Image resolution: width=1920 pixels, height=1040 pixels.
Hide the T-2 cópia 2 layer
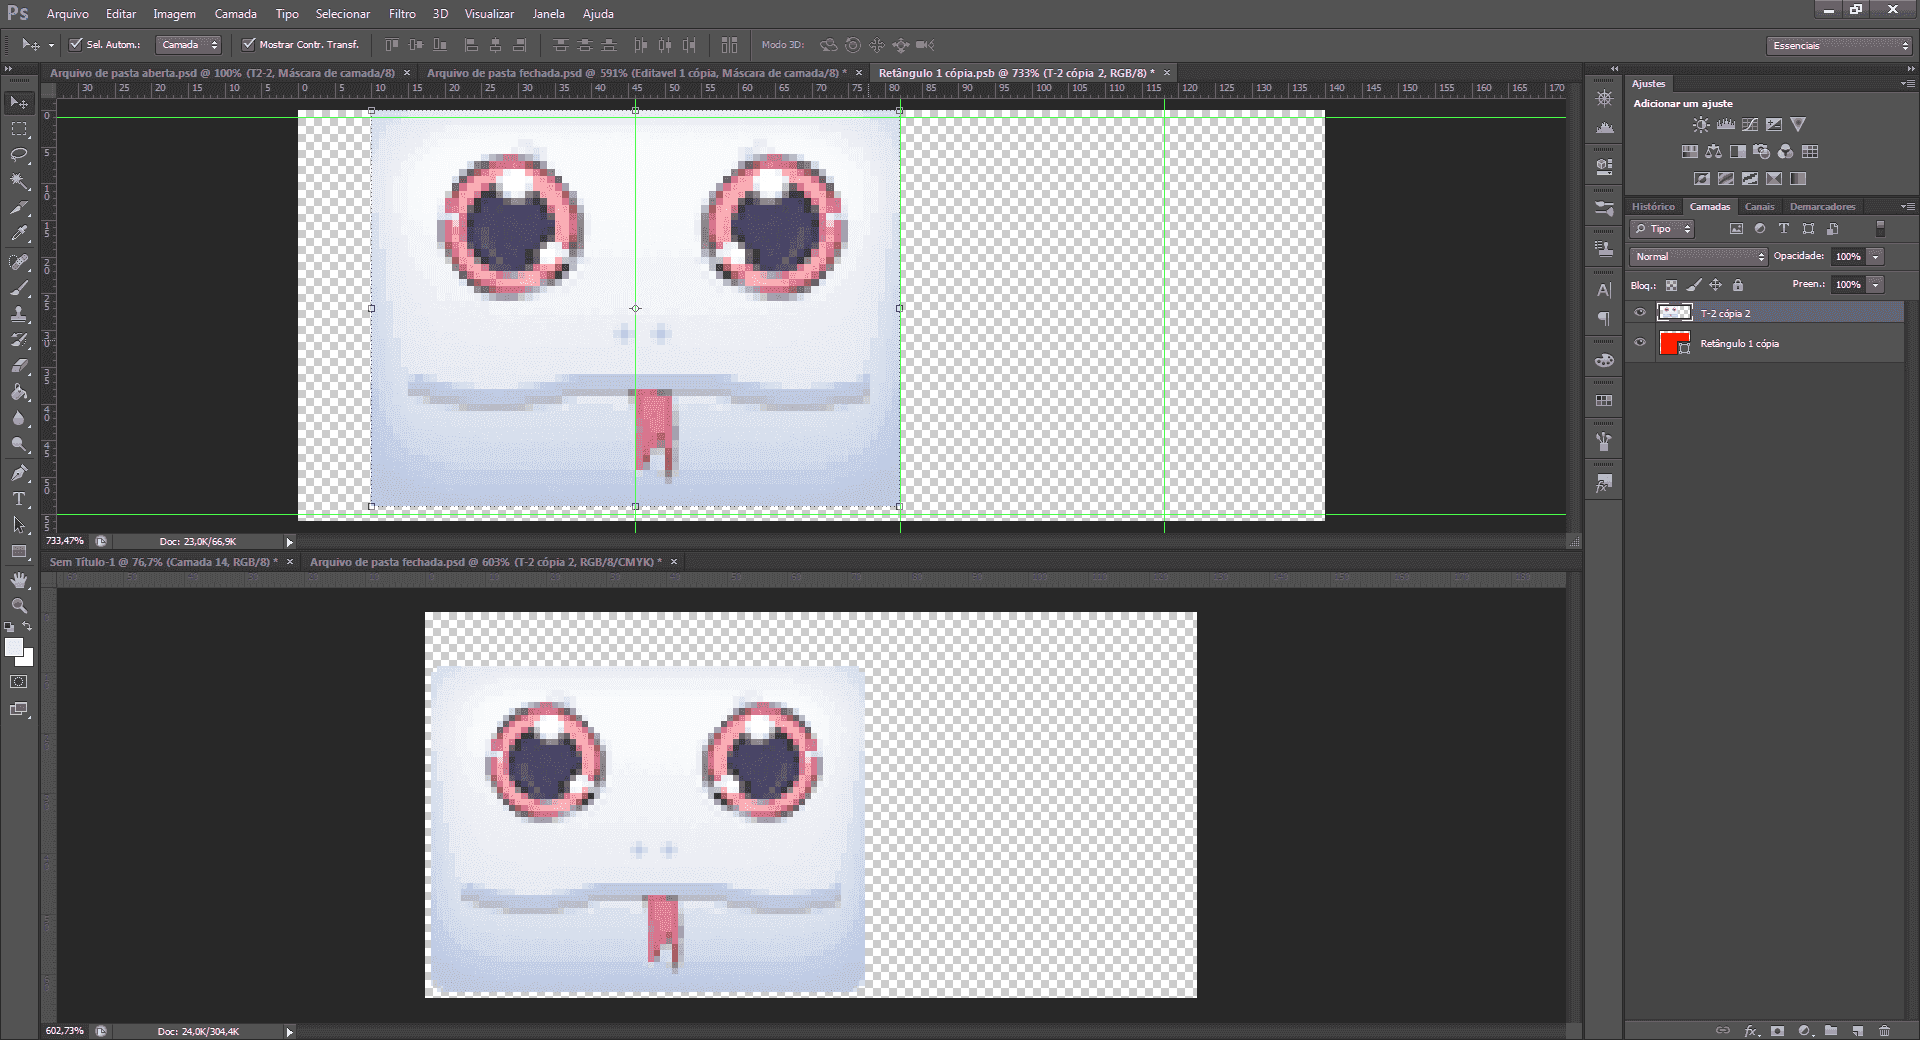point(1640,313)
